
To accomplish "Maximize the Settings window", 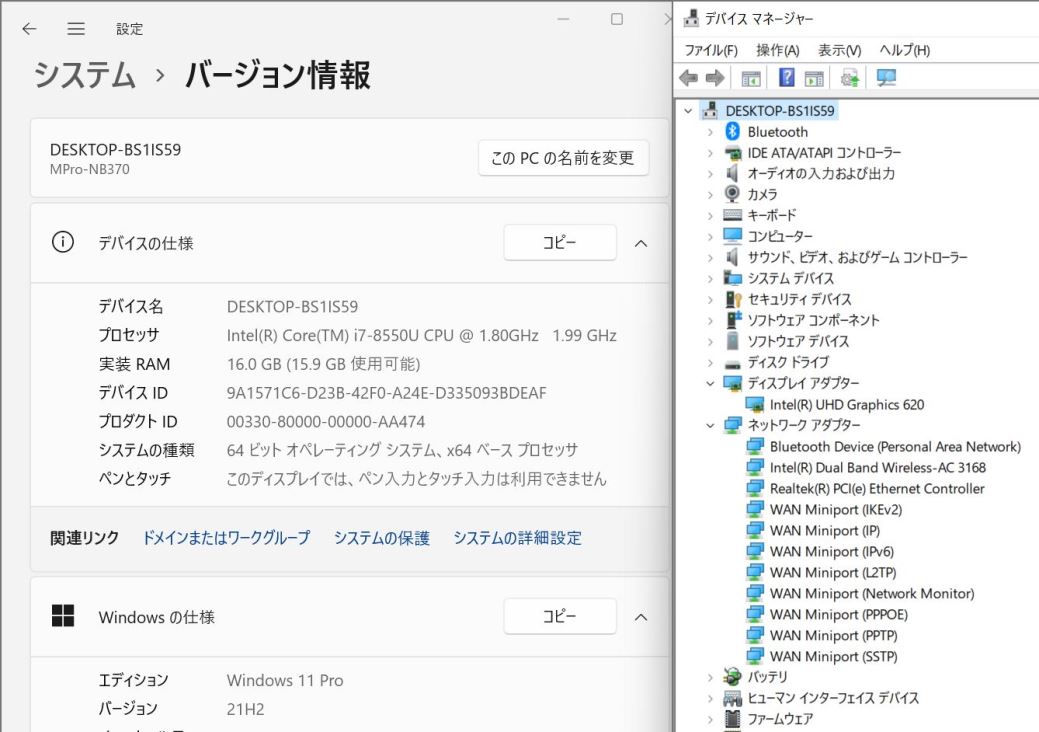I will (x=617, y=19).
